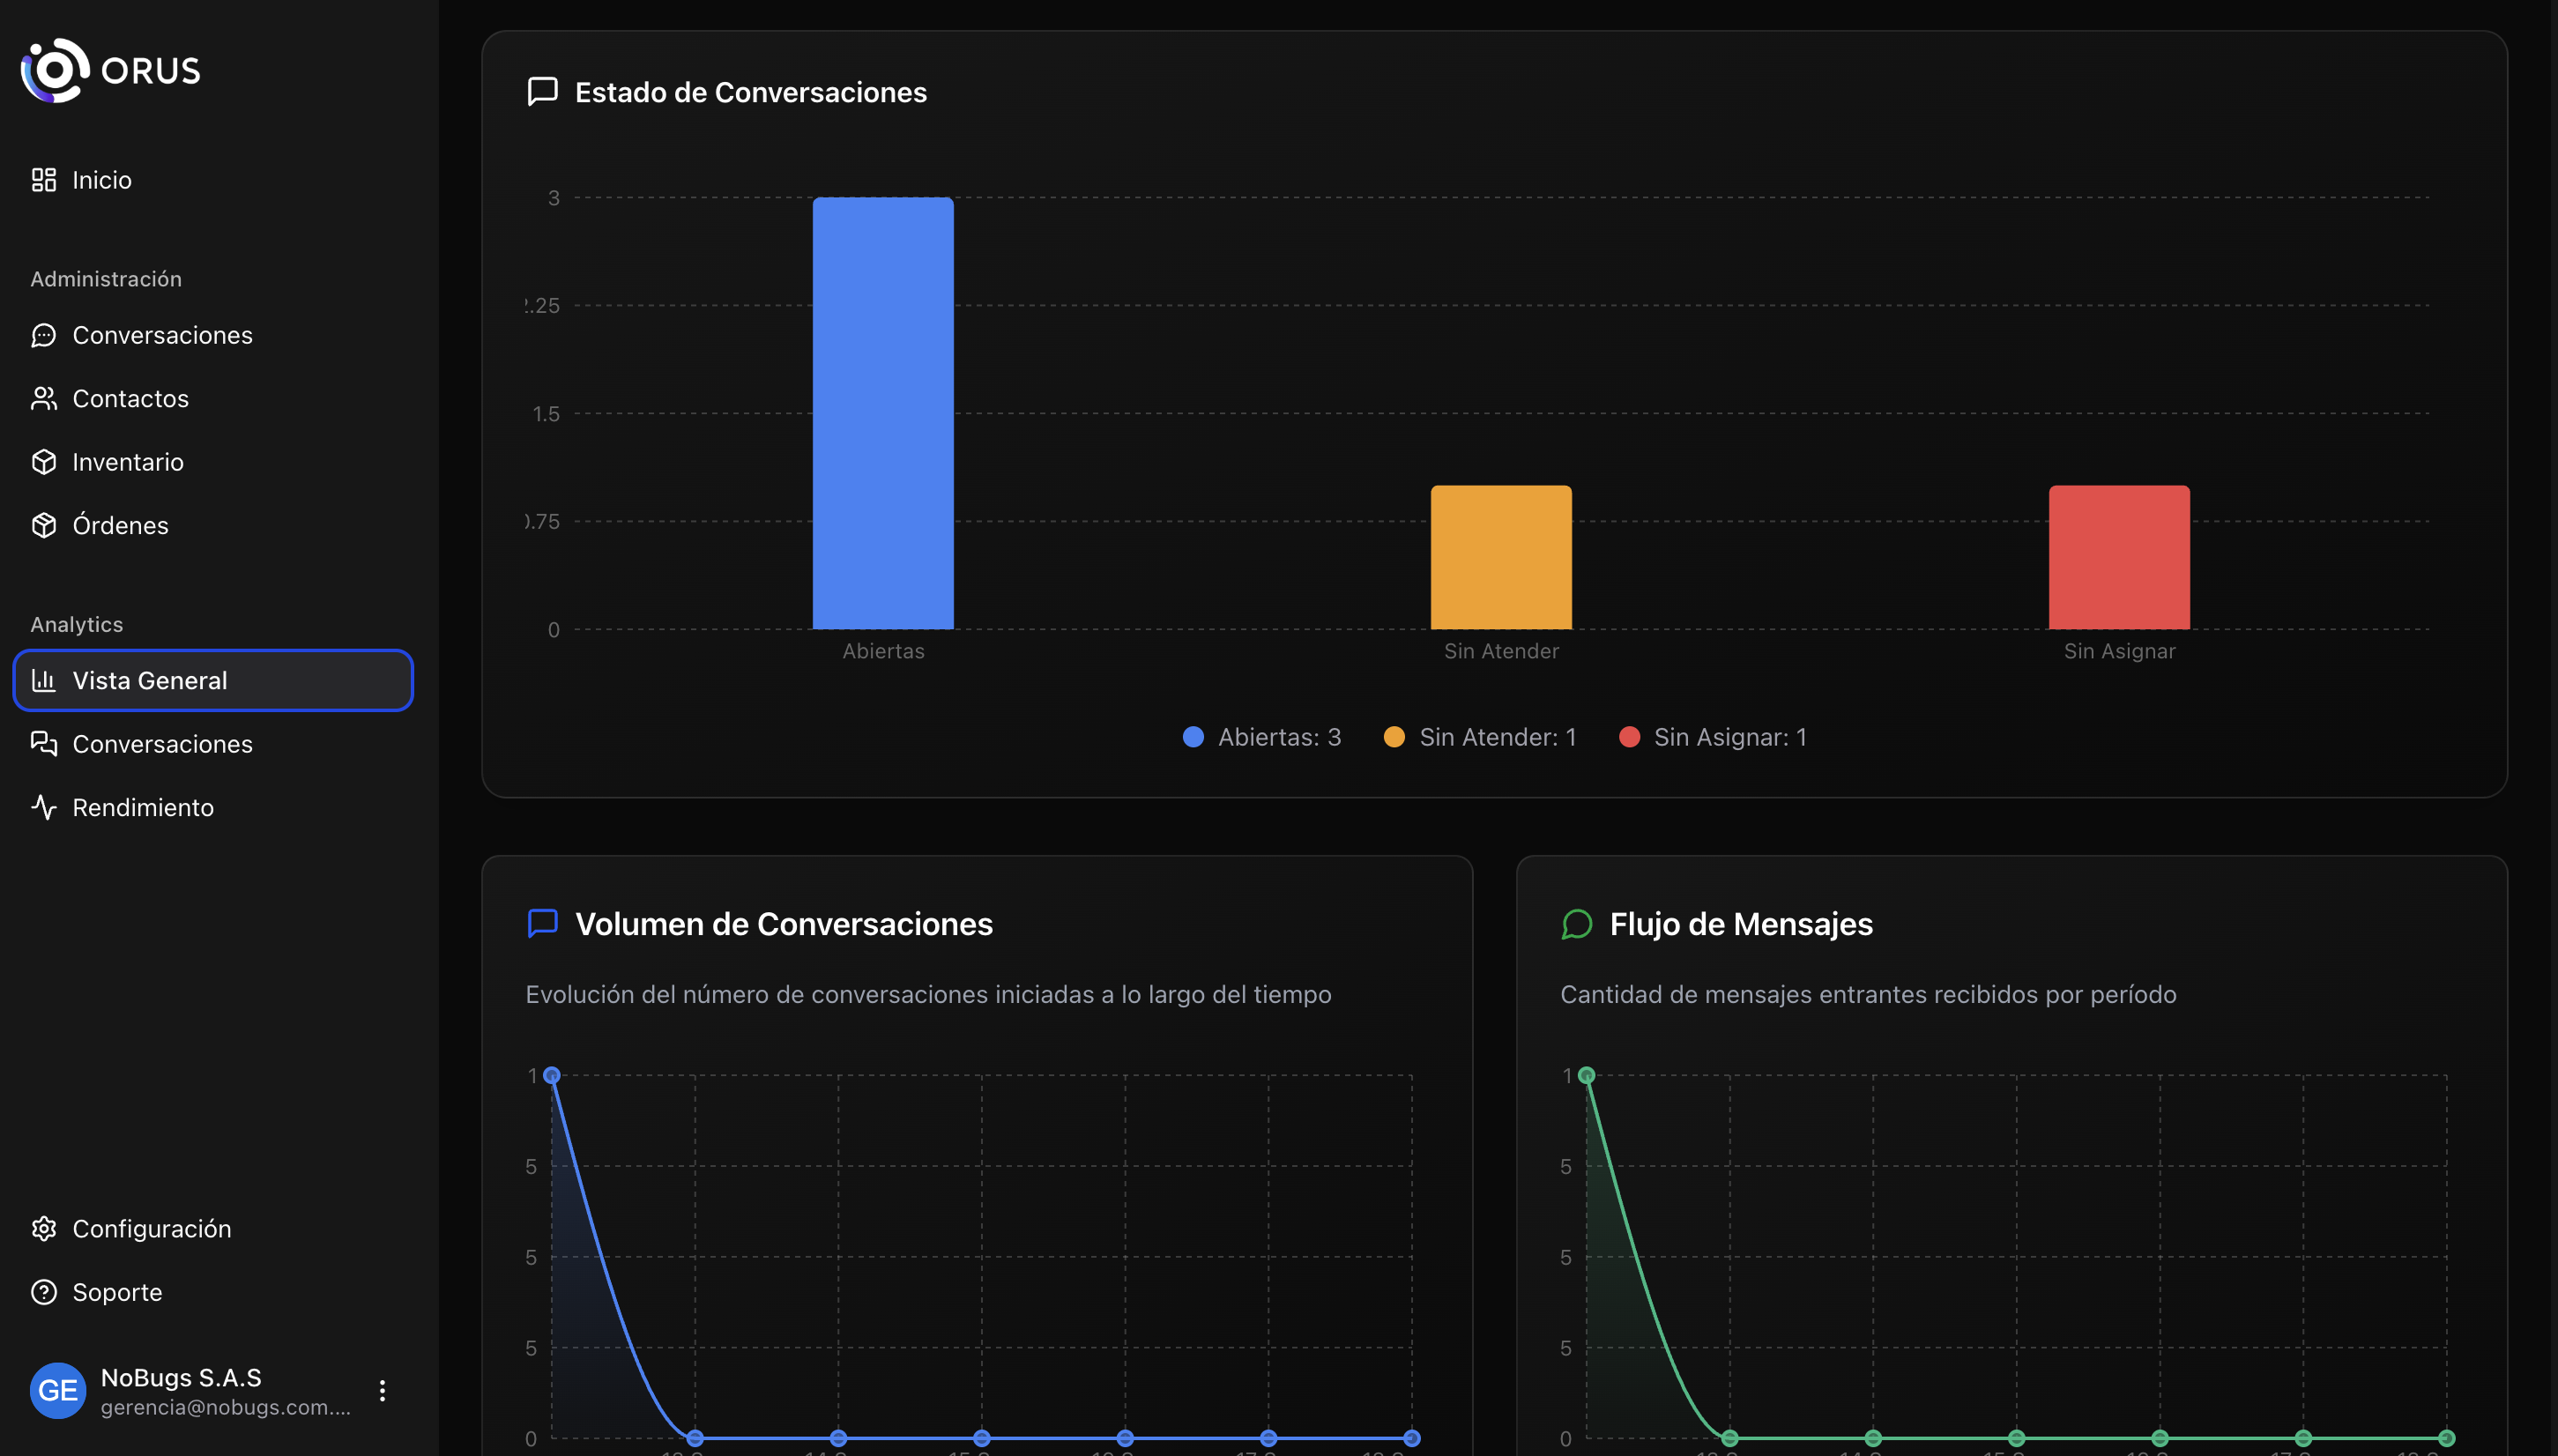This screenshot has height=1456, width=2558.
Task: Click the Contactos people icon
Action: pos(44,398)
